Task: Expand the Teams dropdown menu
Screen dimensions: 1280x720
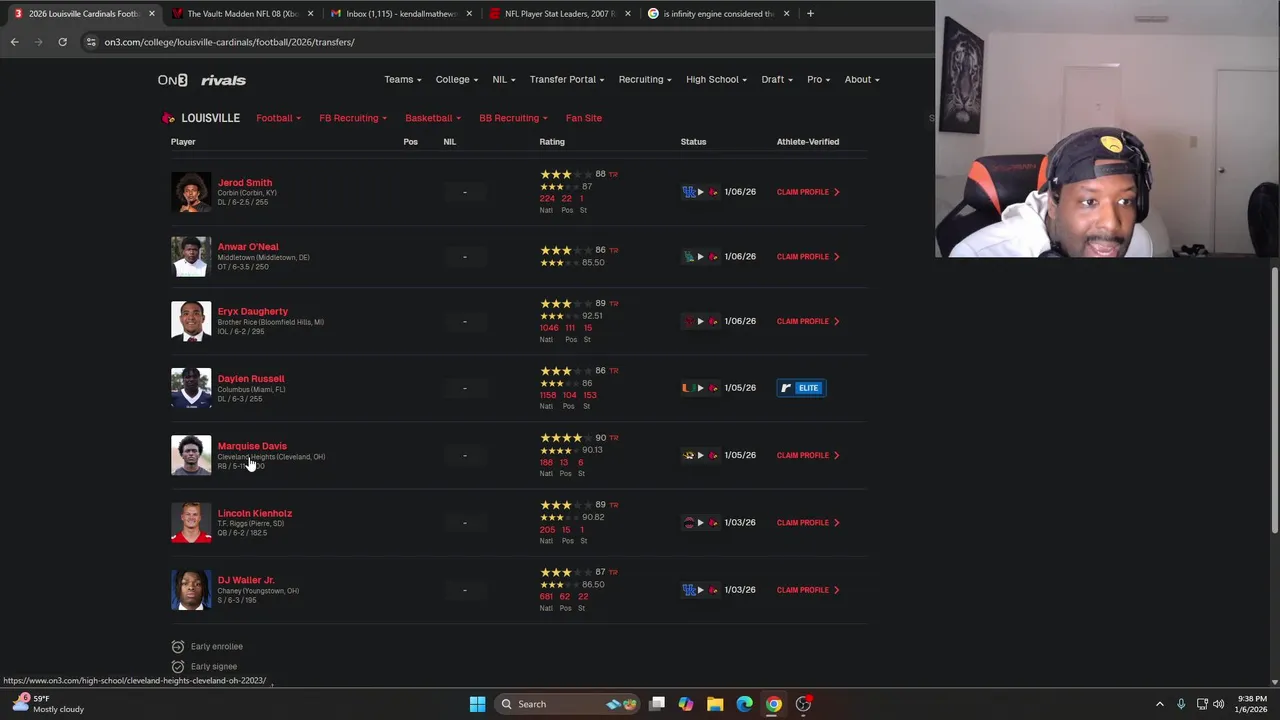Action: point(402,80)
